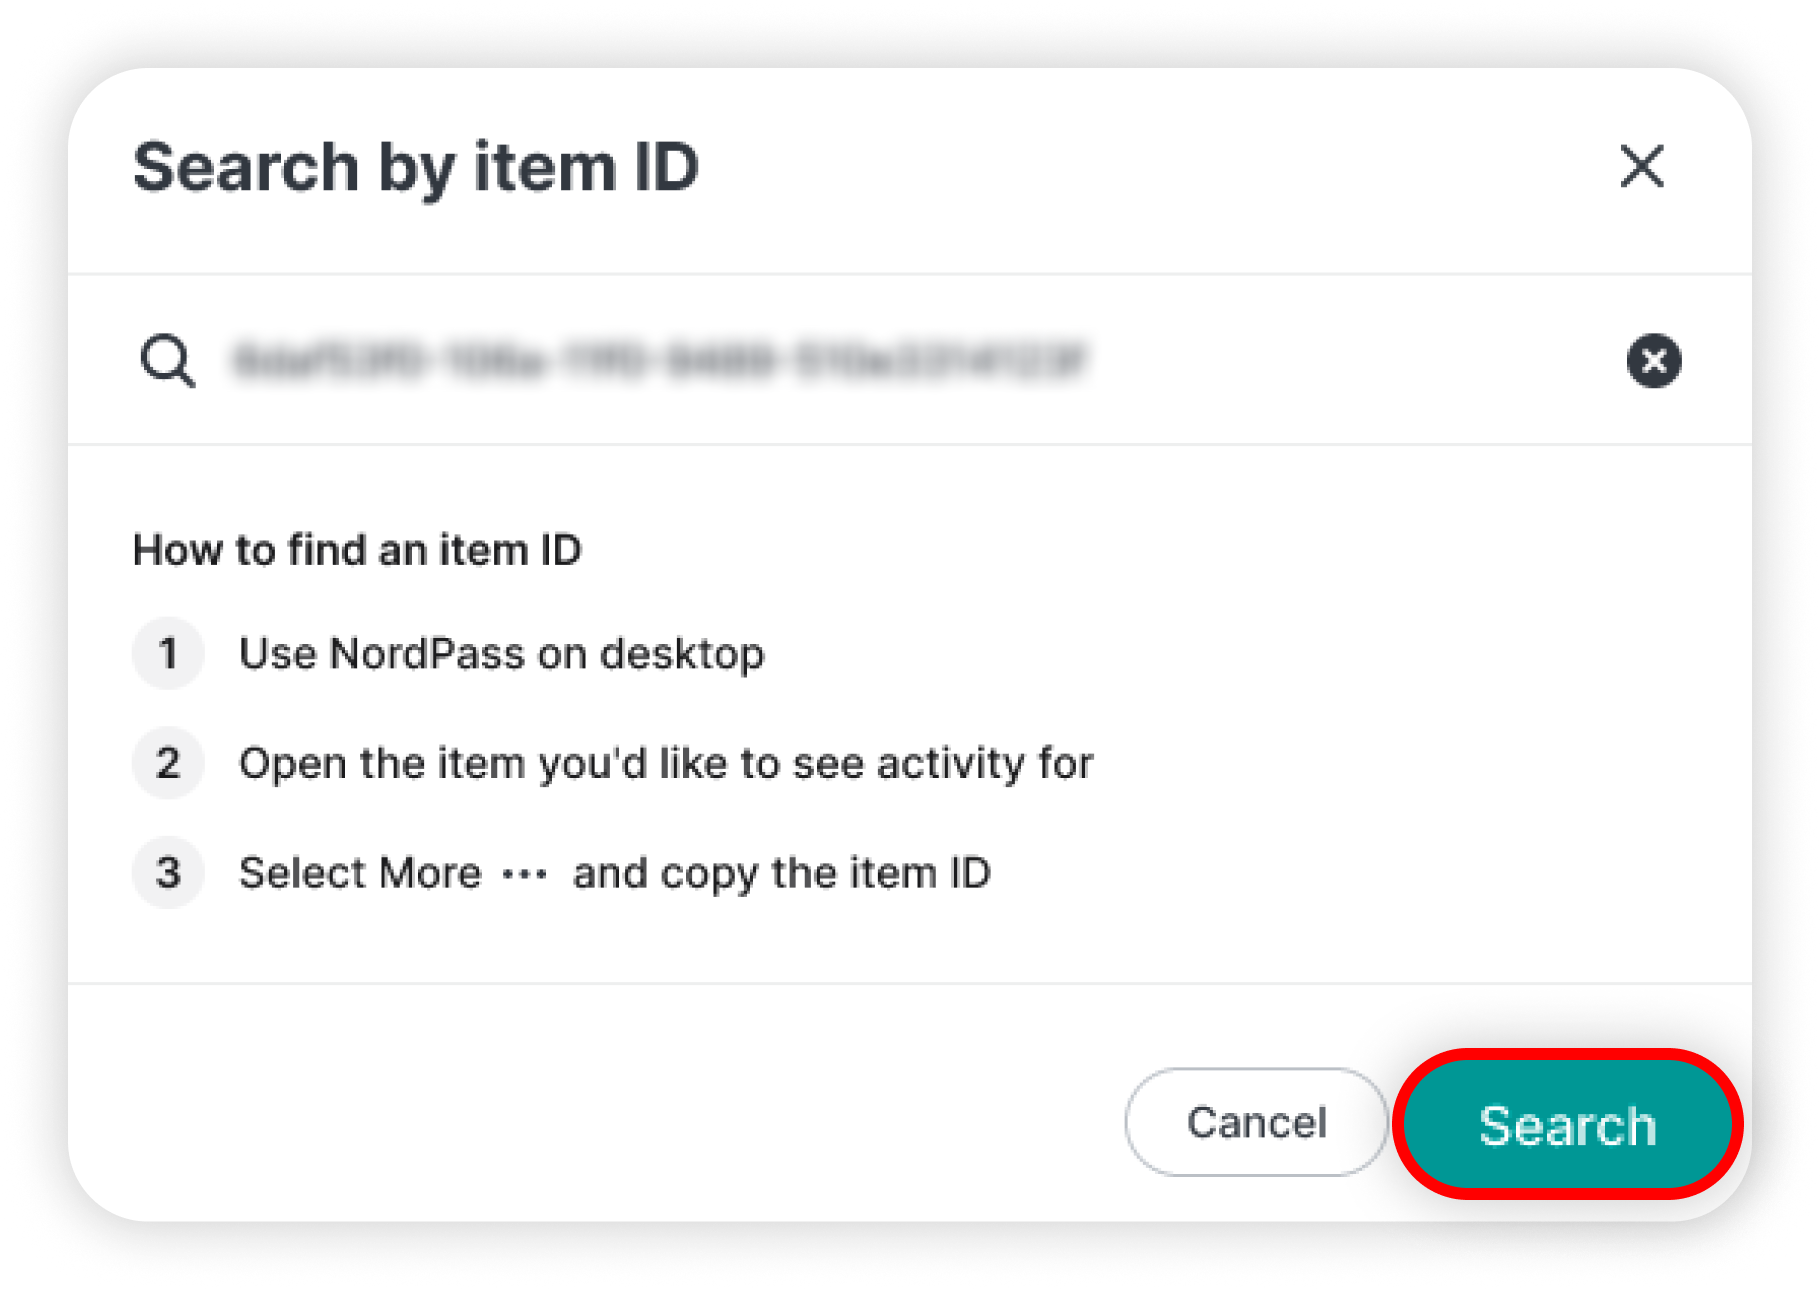This screenshot has width=1820, height=1290.
Task: Cancel the item ID search
Action: click(1256, 1122)
